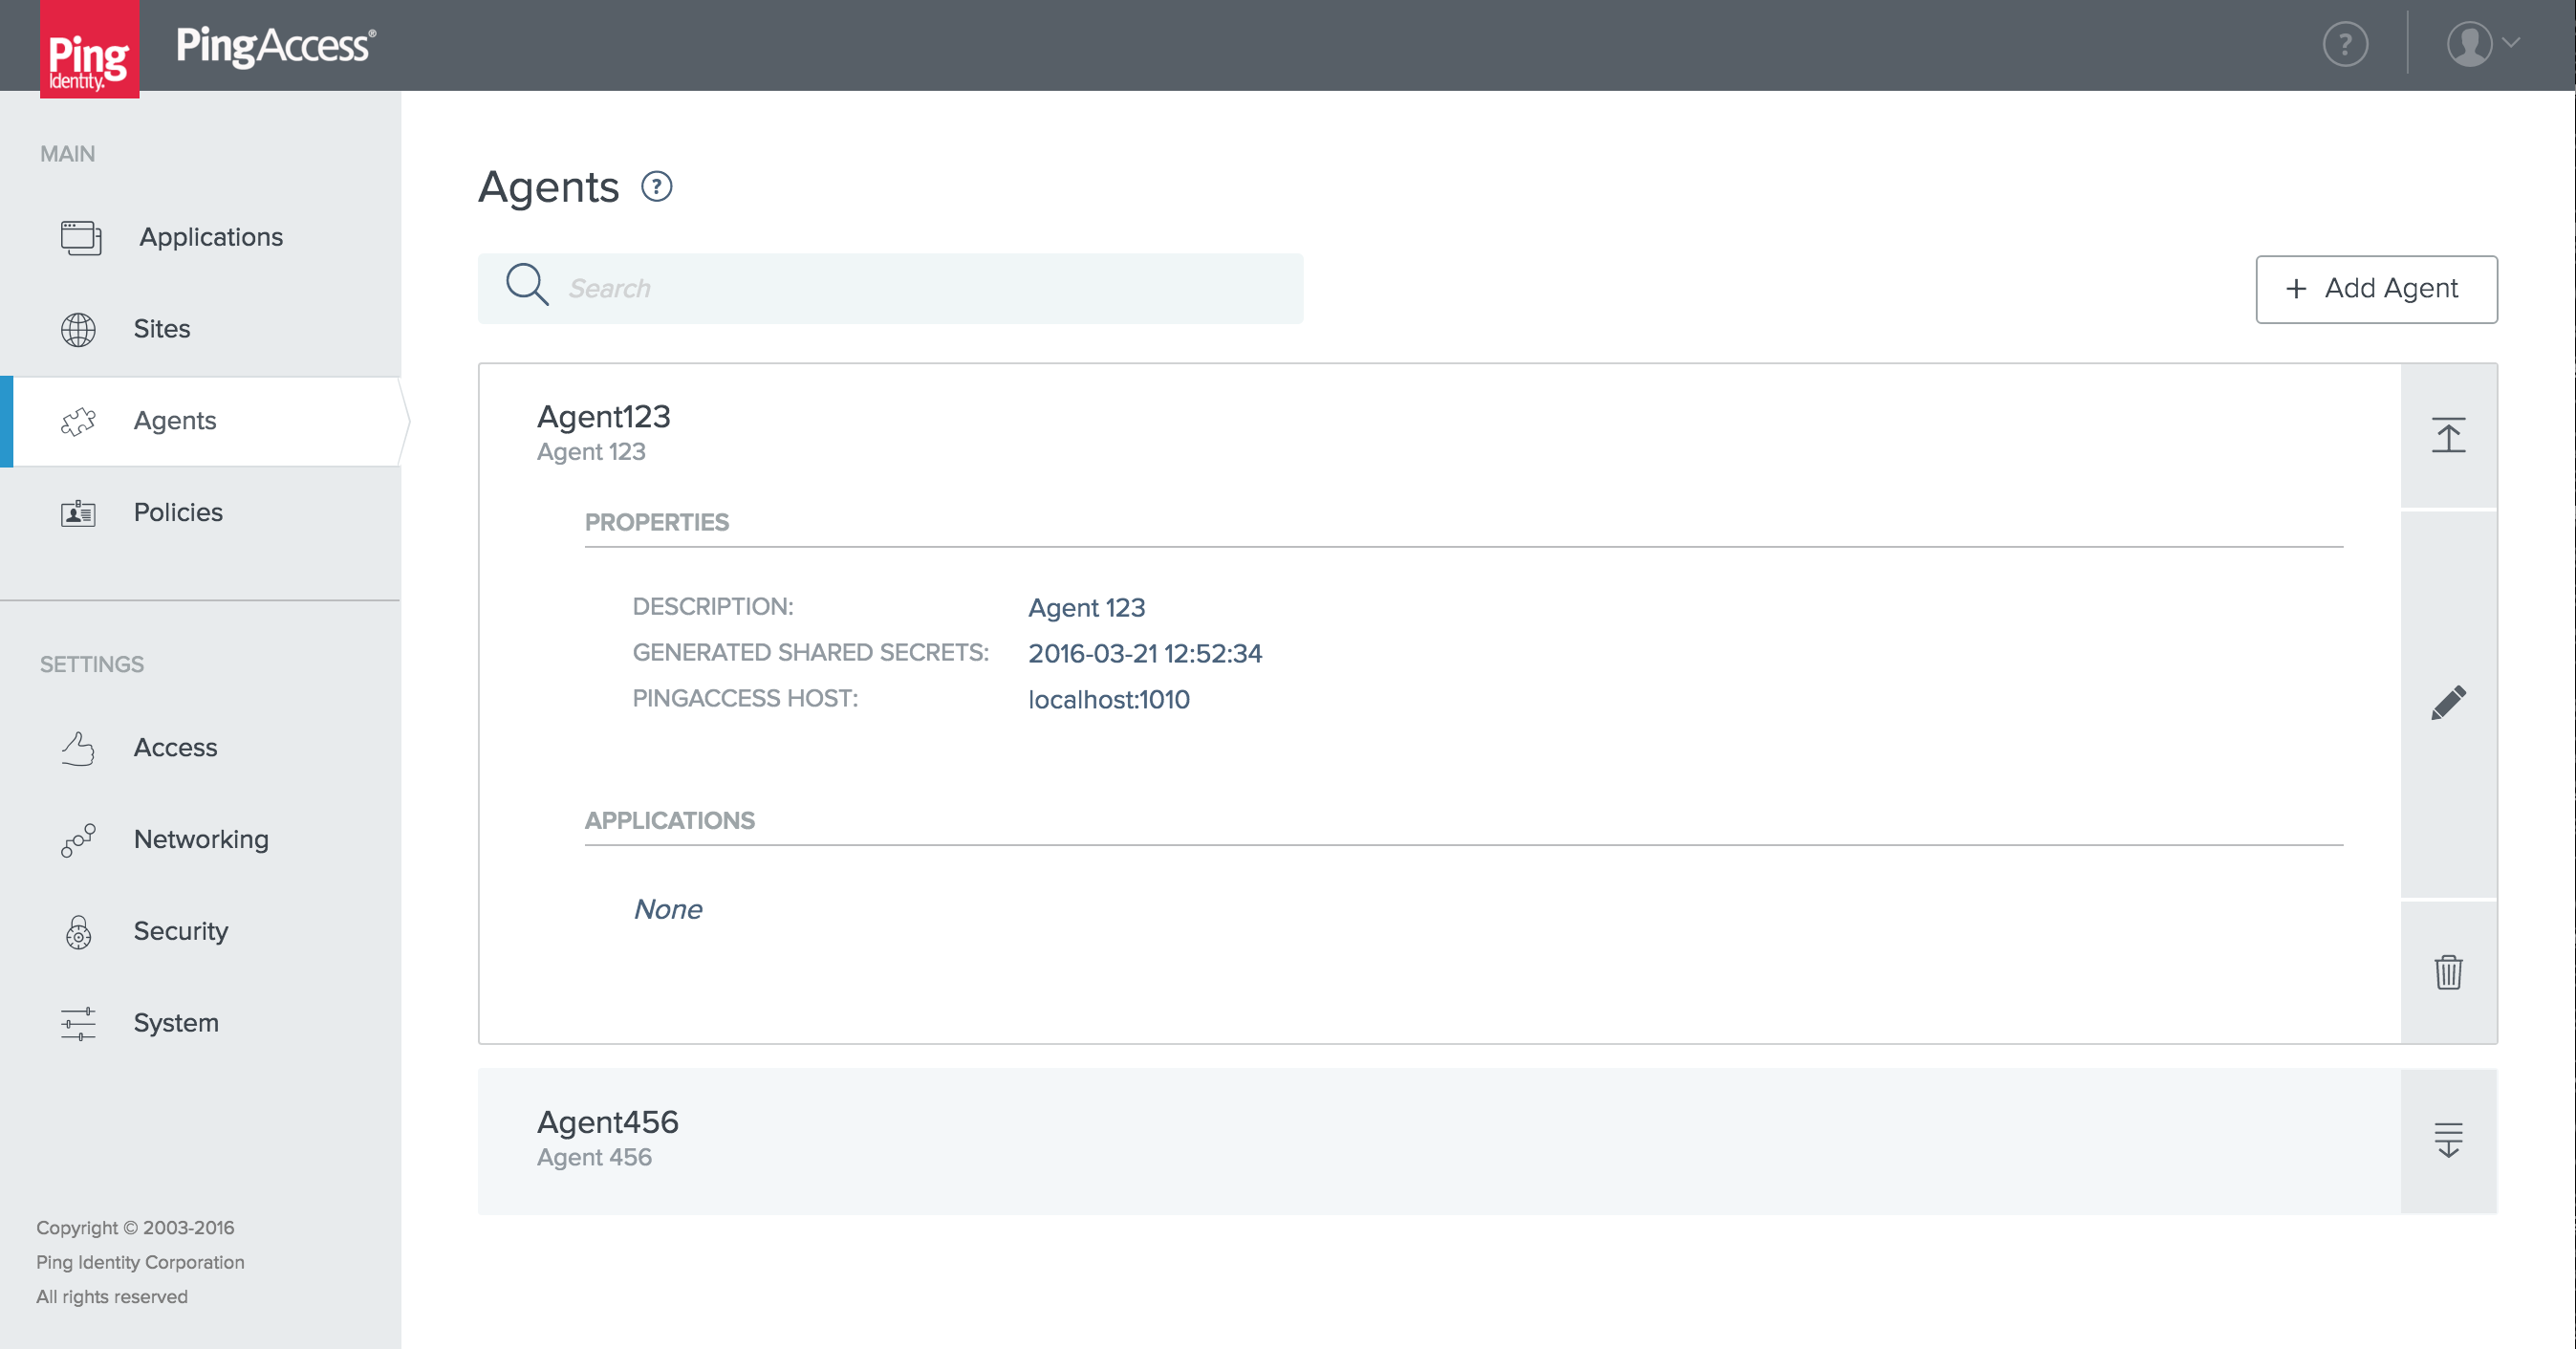Open Access settings in sidebar
Image resolution: width=2576 pixels, height=1349 pixels.
[175, 748]
